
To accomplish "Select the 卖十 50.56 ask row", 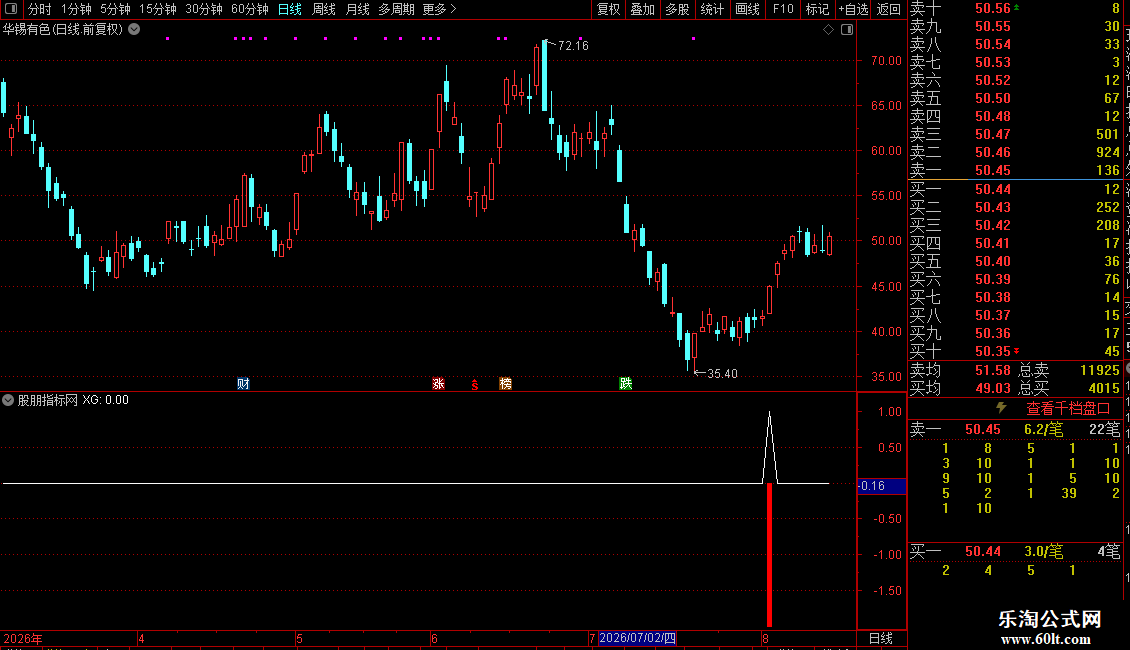I will [1015, 9].
